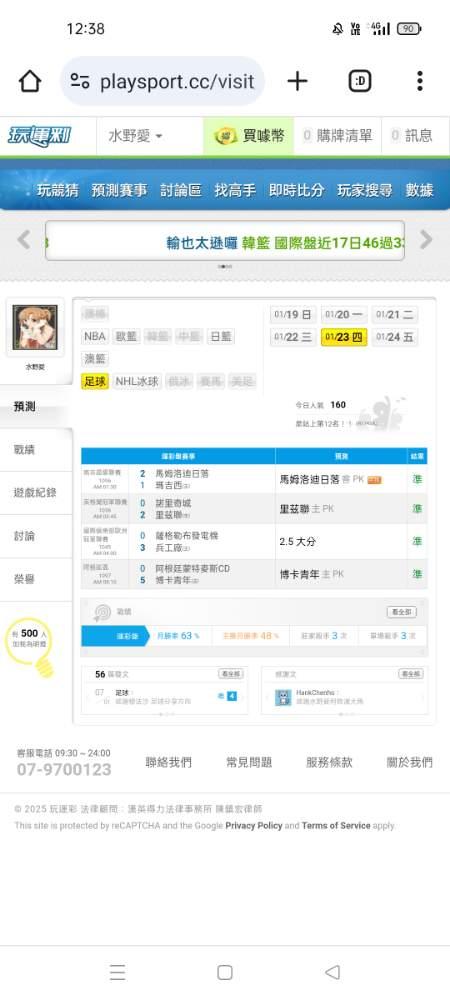Open 買噱幣 page
Image resolution: width=450 pixels, height=1000 pixels.
pyautogui.click(x=249, y=136)
